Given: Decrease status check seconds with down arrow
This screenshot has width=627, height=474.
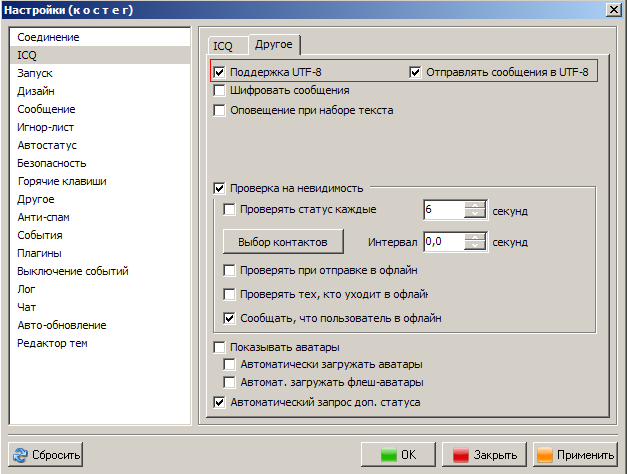Looking at the screenshot, I should pyautogui.click(x=475, y=214).
